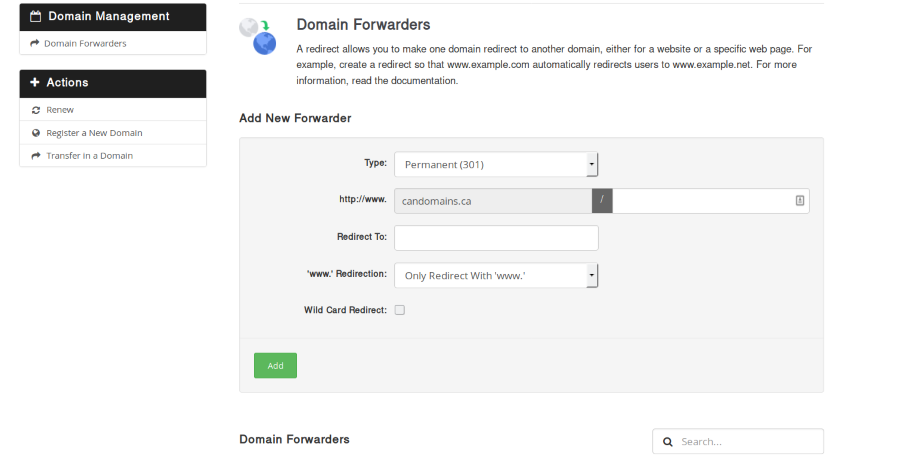Viewport: 900px width, 459px height.
Task: Click the Register a New Domain globe icon
Action: point(36,133)
